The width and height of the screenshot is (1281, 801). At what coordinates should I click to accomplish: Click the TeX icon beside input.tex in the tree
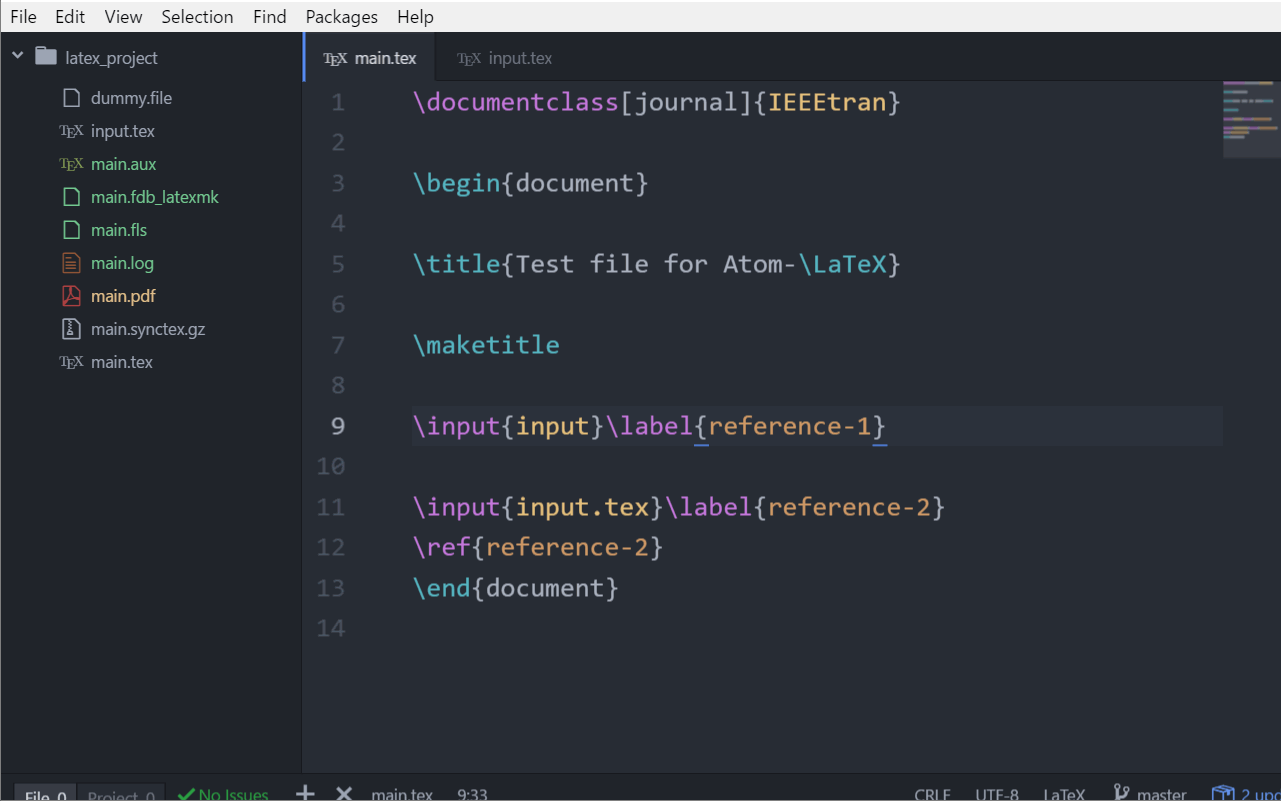[71, 131]
